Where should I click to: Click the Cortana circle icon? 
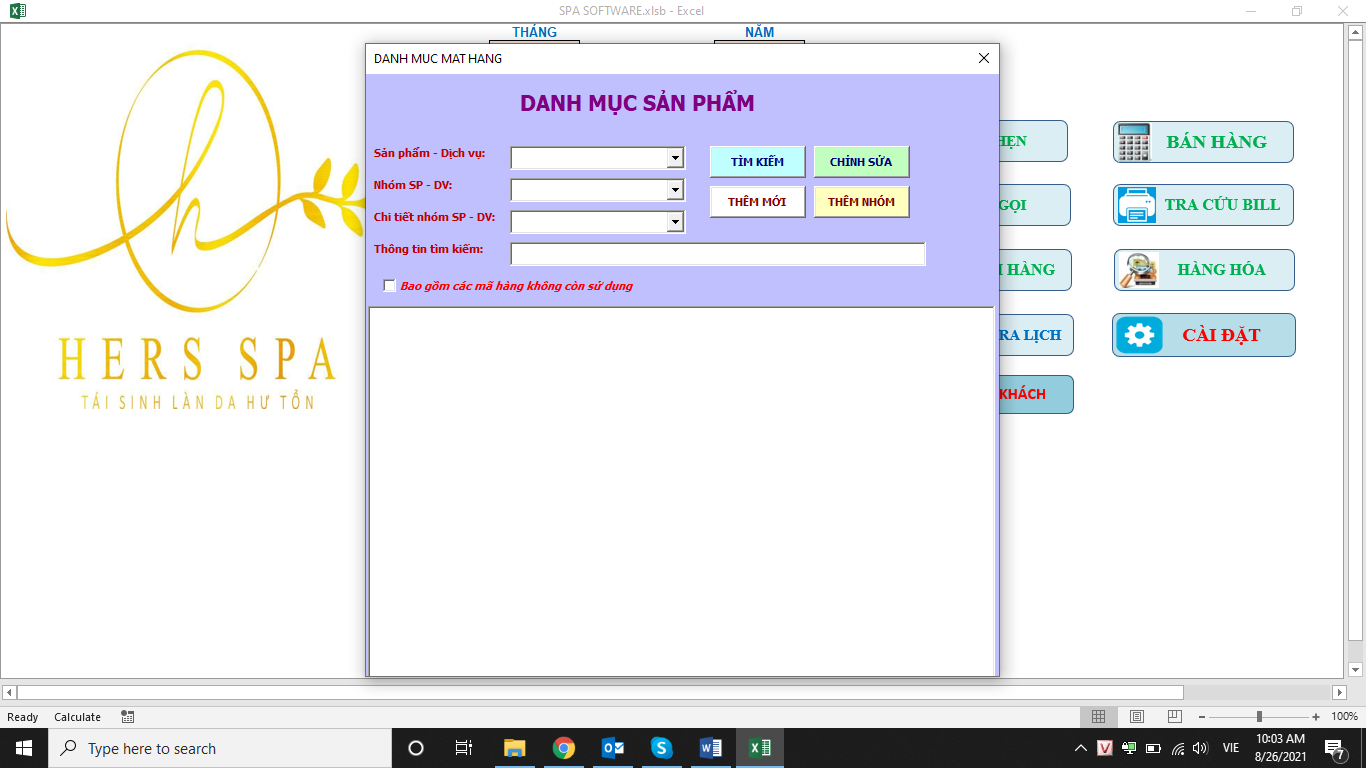416,748
